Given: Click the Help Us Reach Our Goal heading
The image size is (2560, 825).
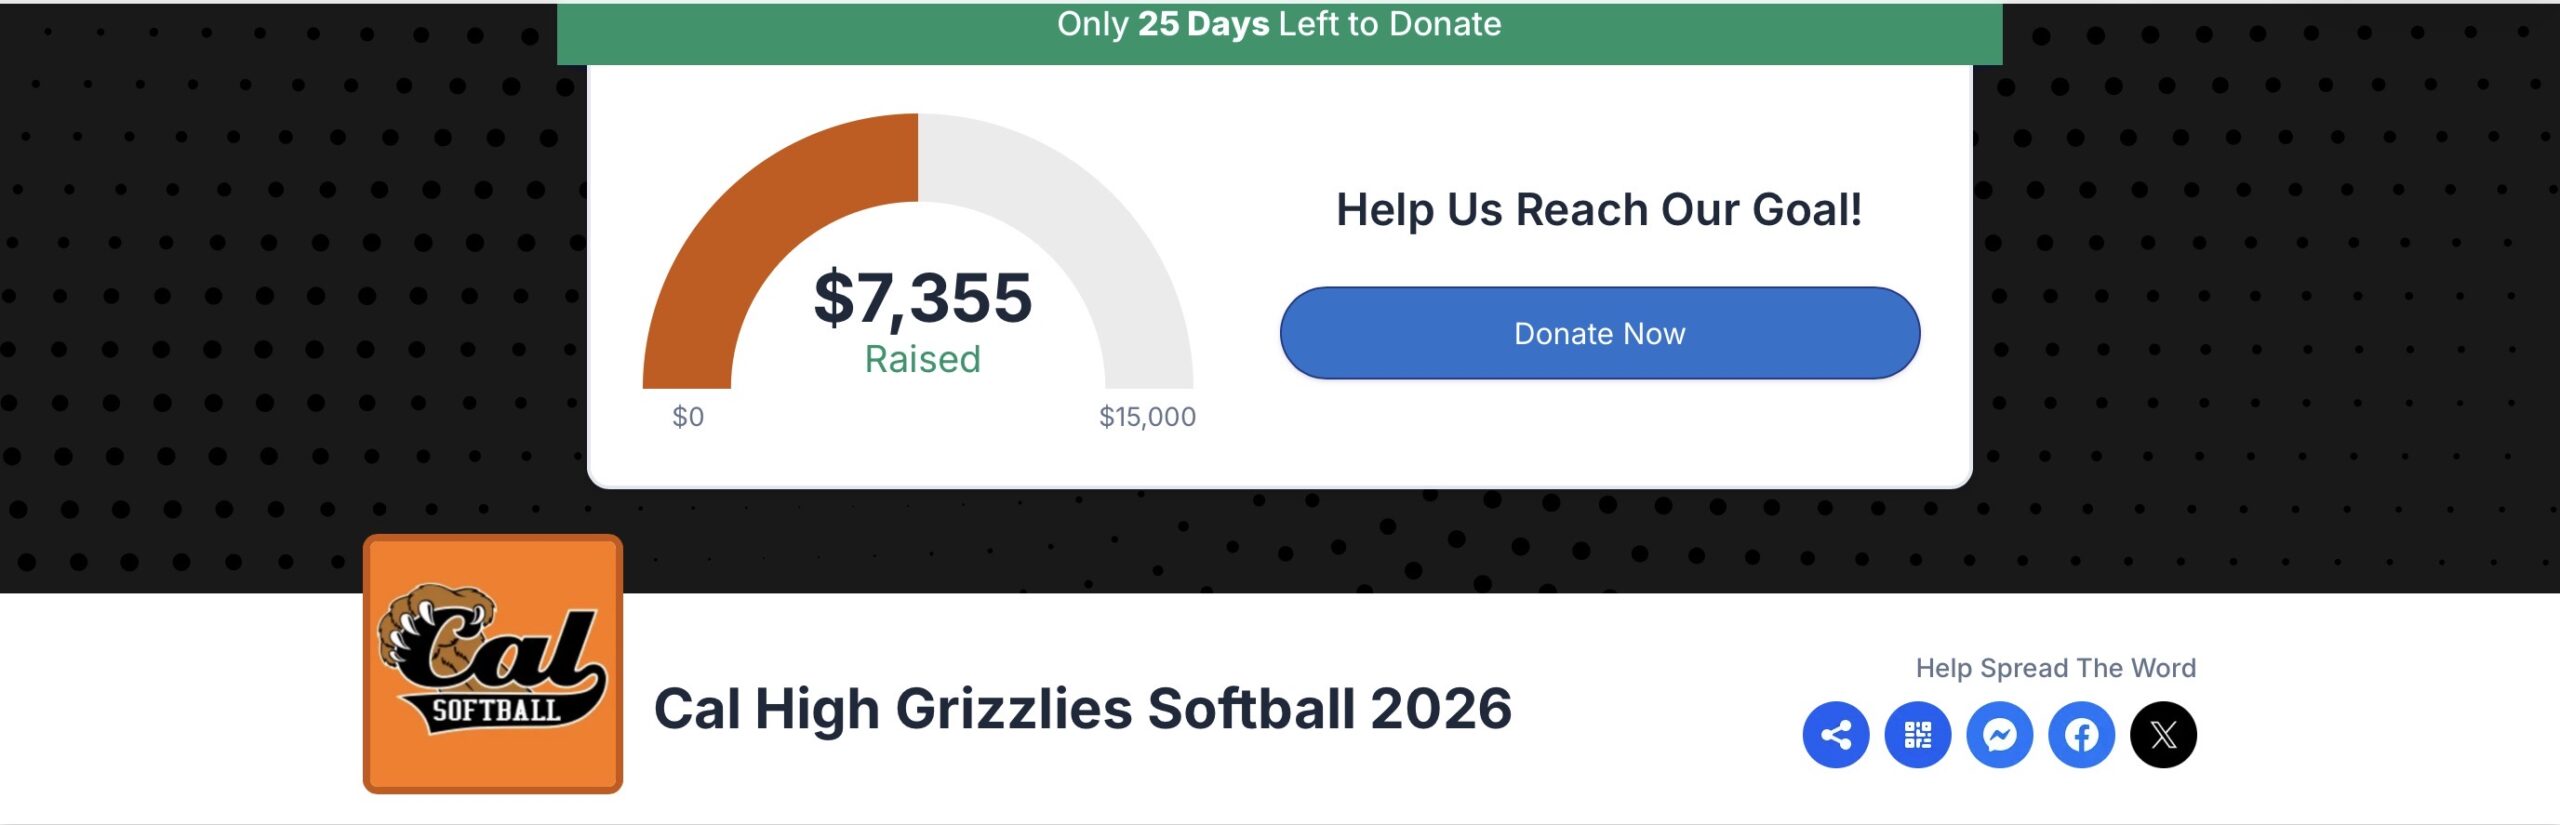Looking at the screenshot, I should tap(1598, 210).
